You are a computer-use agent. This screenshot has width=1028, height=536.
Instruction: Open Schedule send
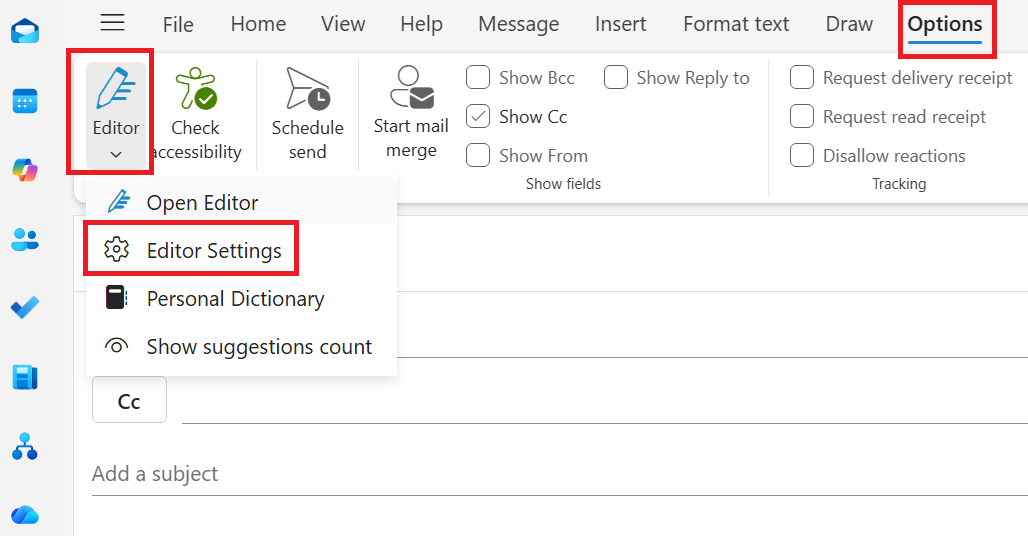coord(307,115)
